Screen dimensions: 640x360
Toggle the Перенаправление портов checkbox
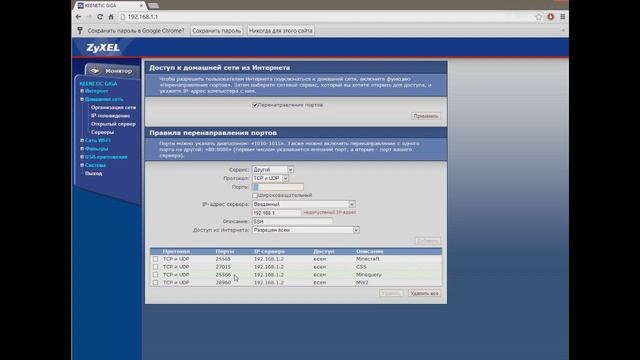click(x=255, y=105)
